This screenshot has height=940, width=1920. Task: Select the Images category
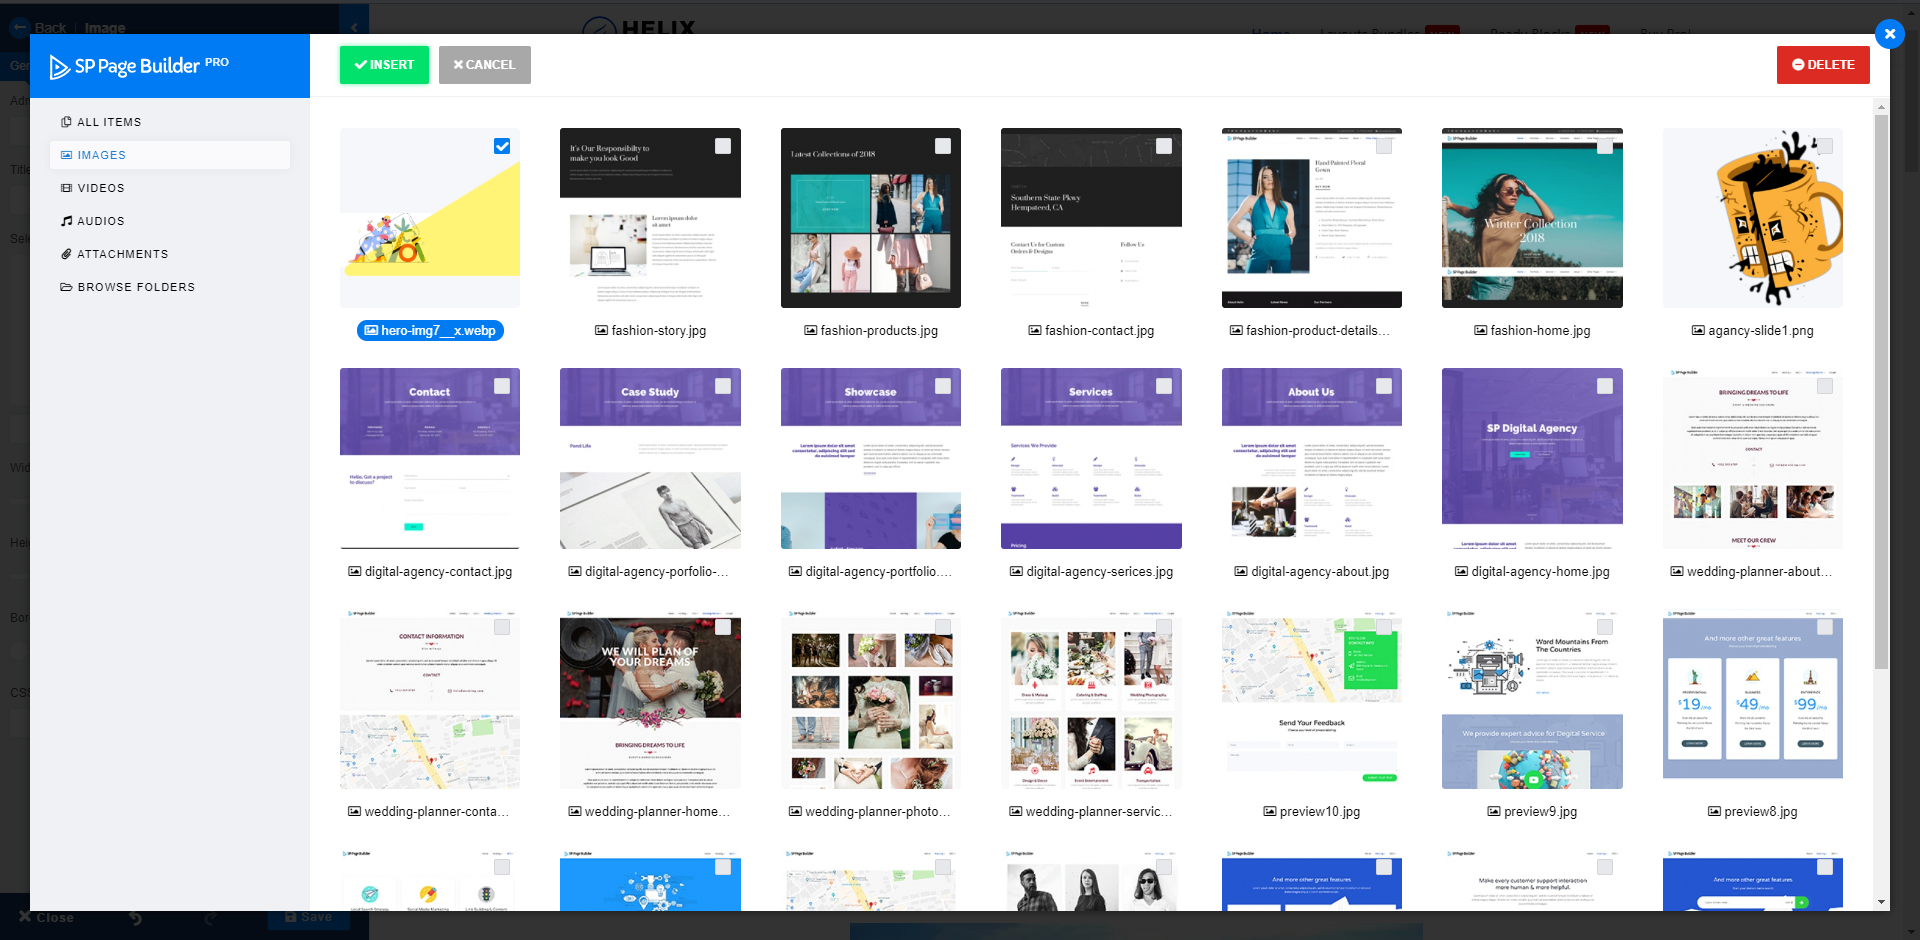point(170,155)
